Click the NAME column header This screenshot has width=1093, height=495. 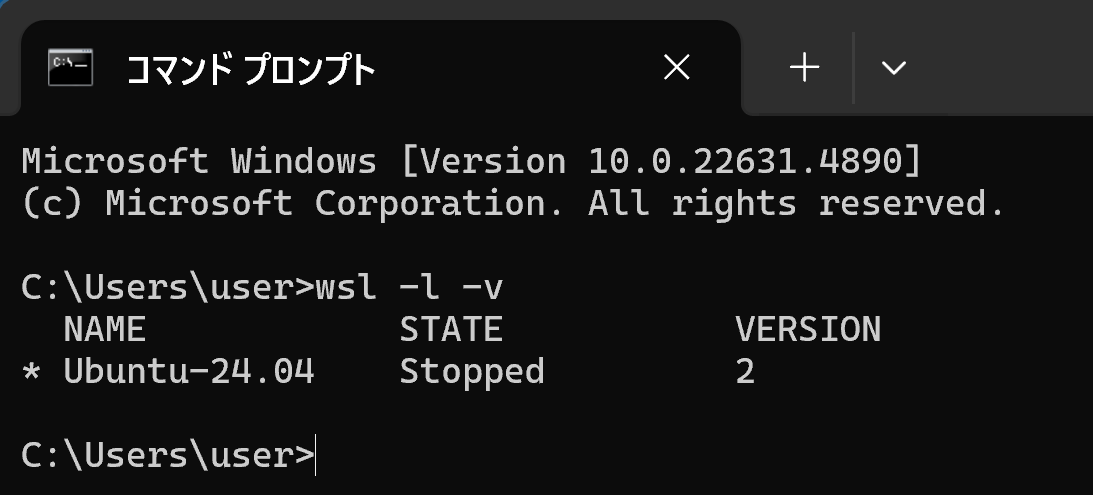pos(105,329)
